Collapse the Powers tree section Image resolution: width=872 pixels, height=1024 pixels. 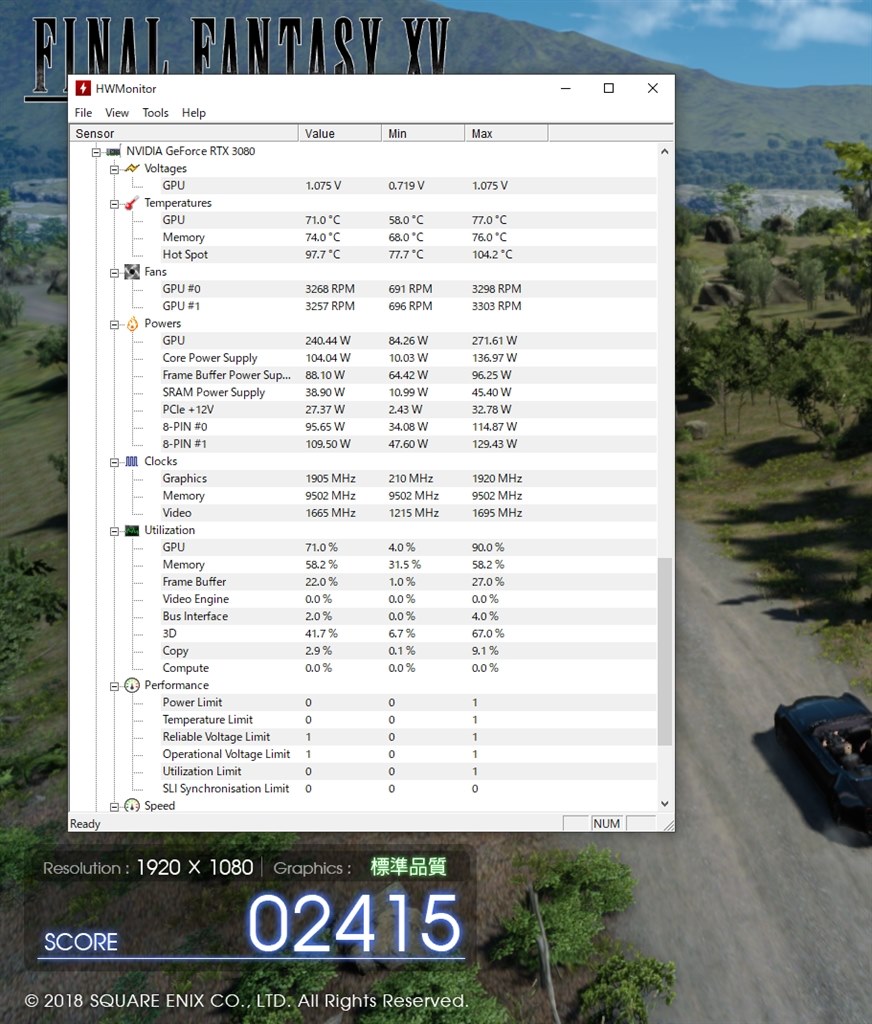pyautogui.click(x=114, y=325)
